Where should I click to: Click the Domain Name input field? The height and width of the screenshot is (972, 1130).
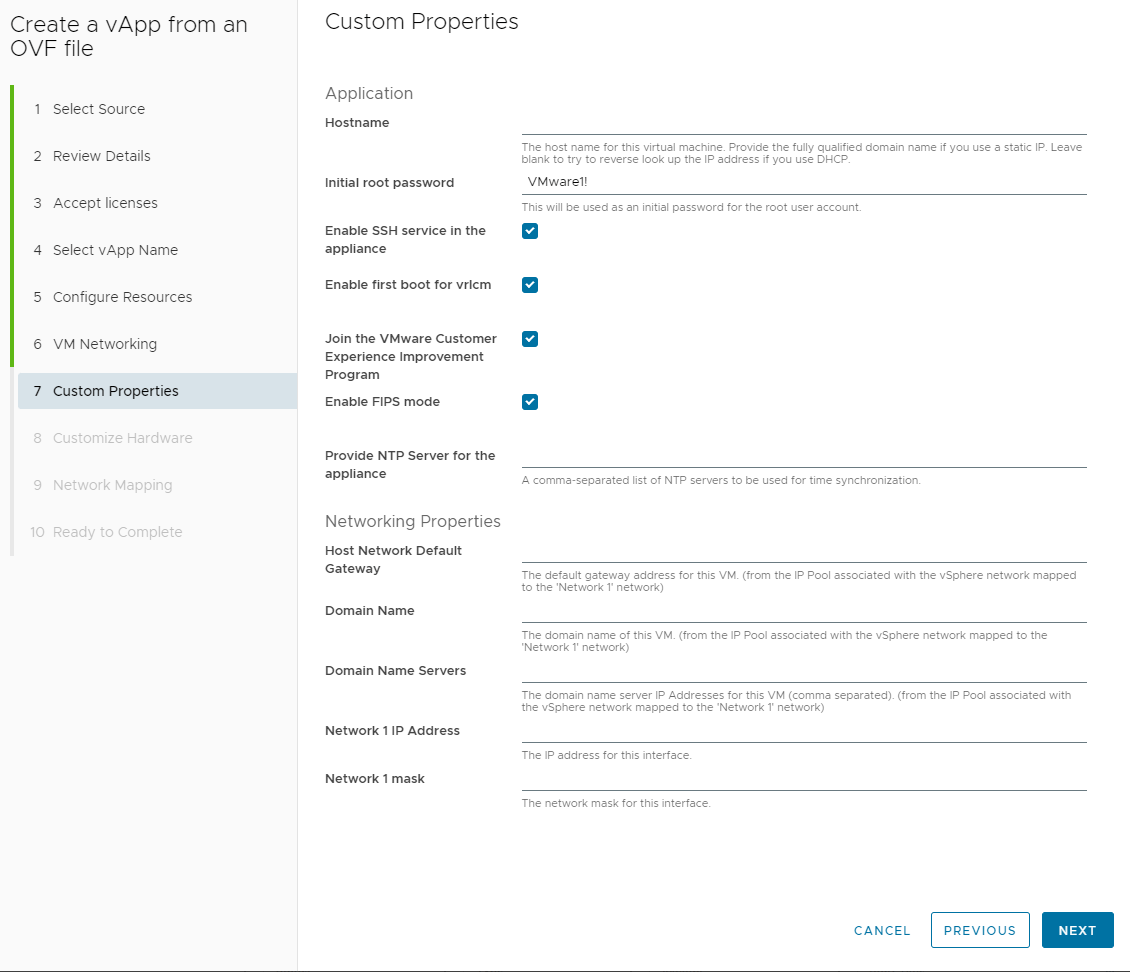[800, 615]
